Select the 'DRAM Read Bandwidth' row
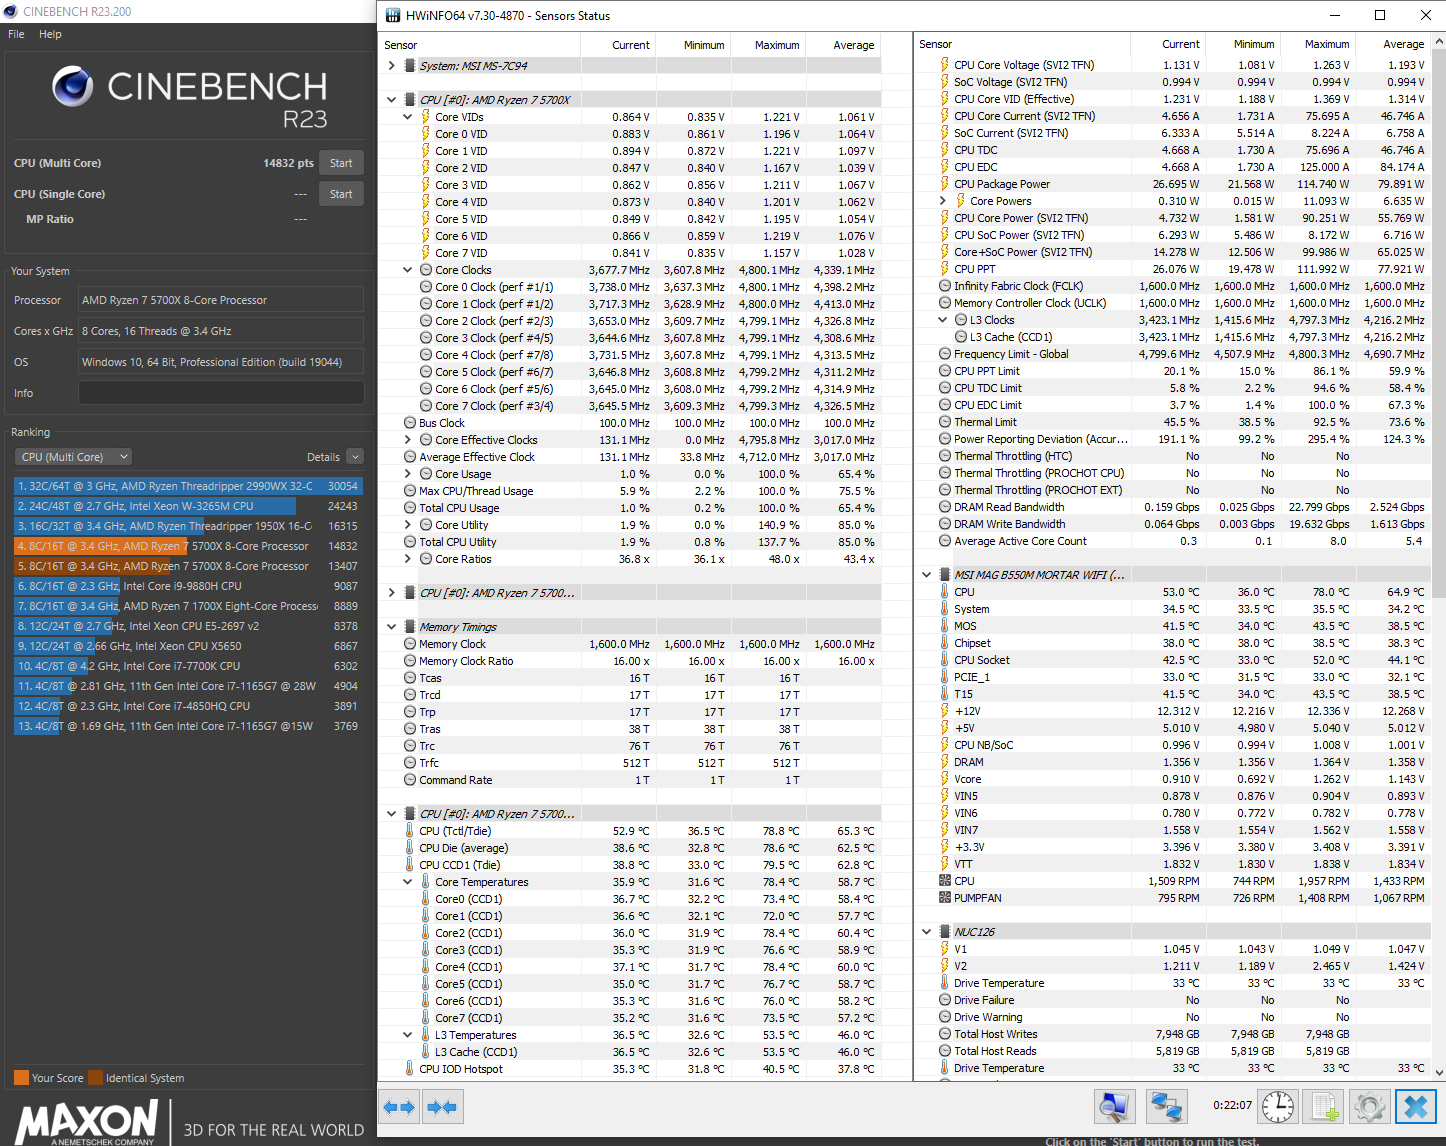1446x1146 pixels. click(1174, 507)
